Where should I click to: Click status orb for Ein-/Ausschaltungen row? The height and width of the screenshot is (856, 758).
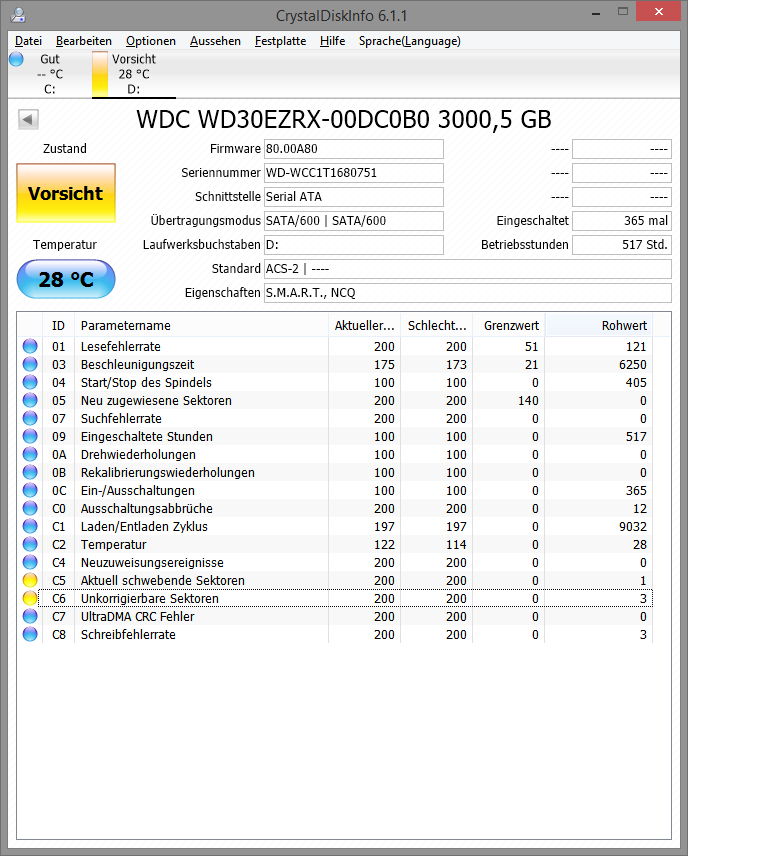[x=30, y=490]
